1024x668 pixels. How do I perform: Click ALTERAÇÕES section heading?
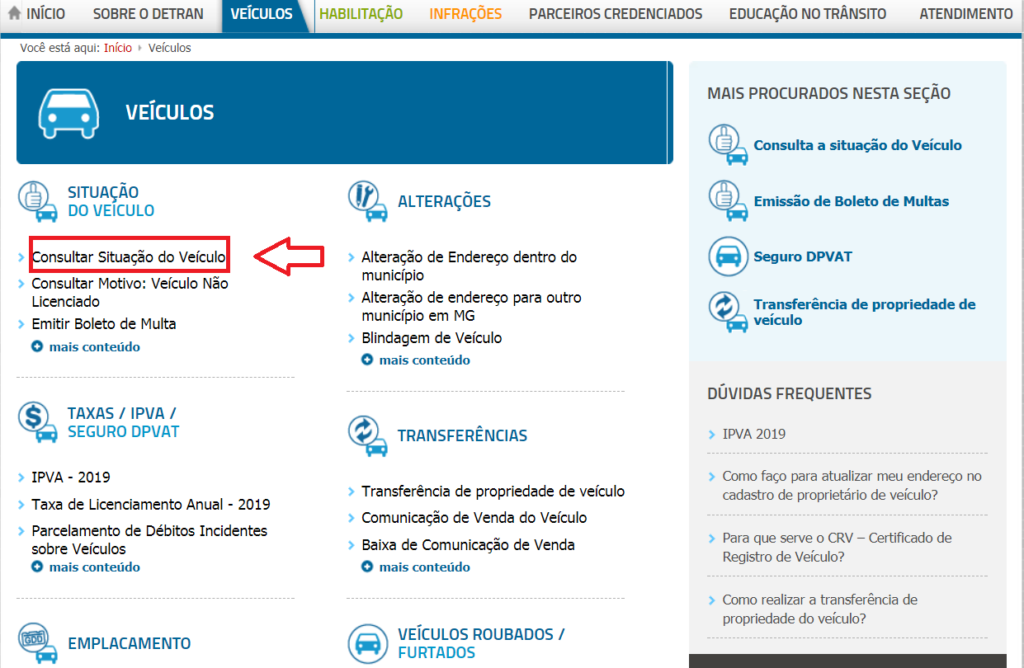click(x=444, y=201)
